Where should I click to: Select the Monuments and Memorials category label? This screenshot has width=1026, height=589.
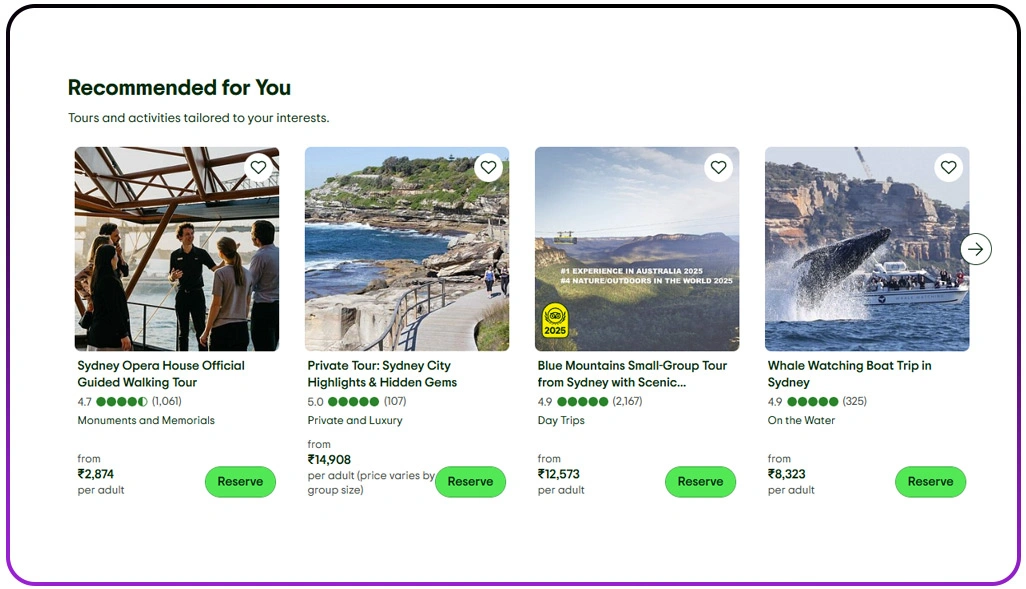(x=146, y=420)
